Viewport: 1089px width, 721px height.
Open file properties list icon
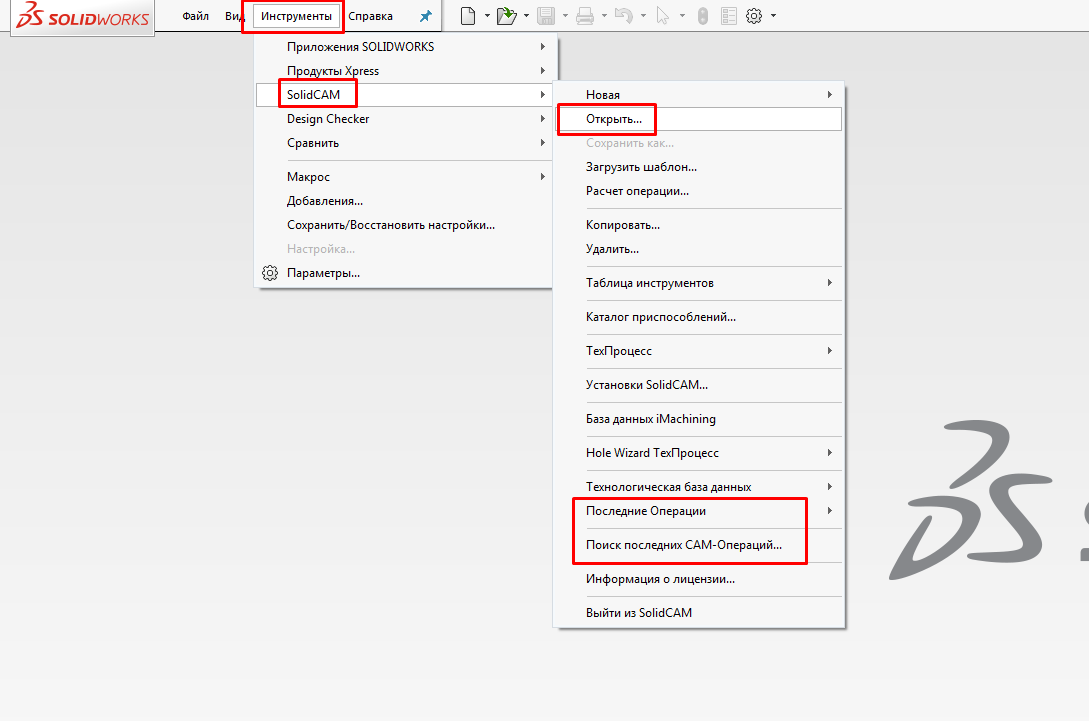point(729,15)
